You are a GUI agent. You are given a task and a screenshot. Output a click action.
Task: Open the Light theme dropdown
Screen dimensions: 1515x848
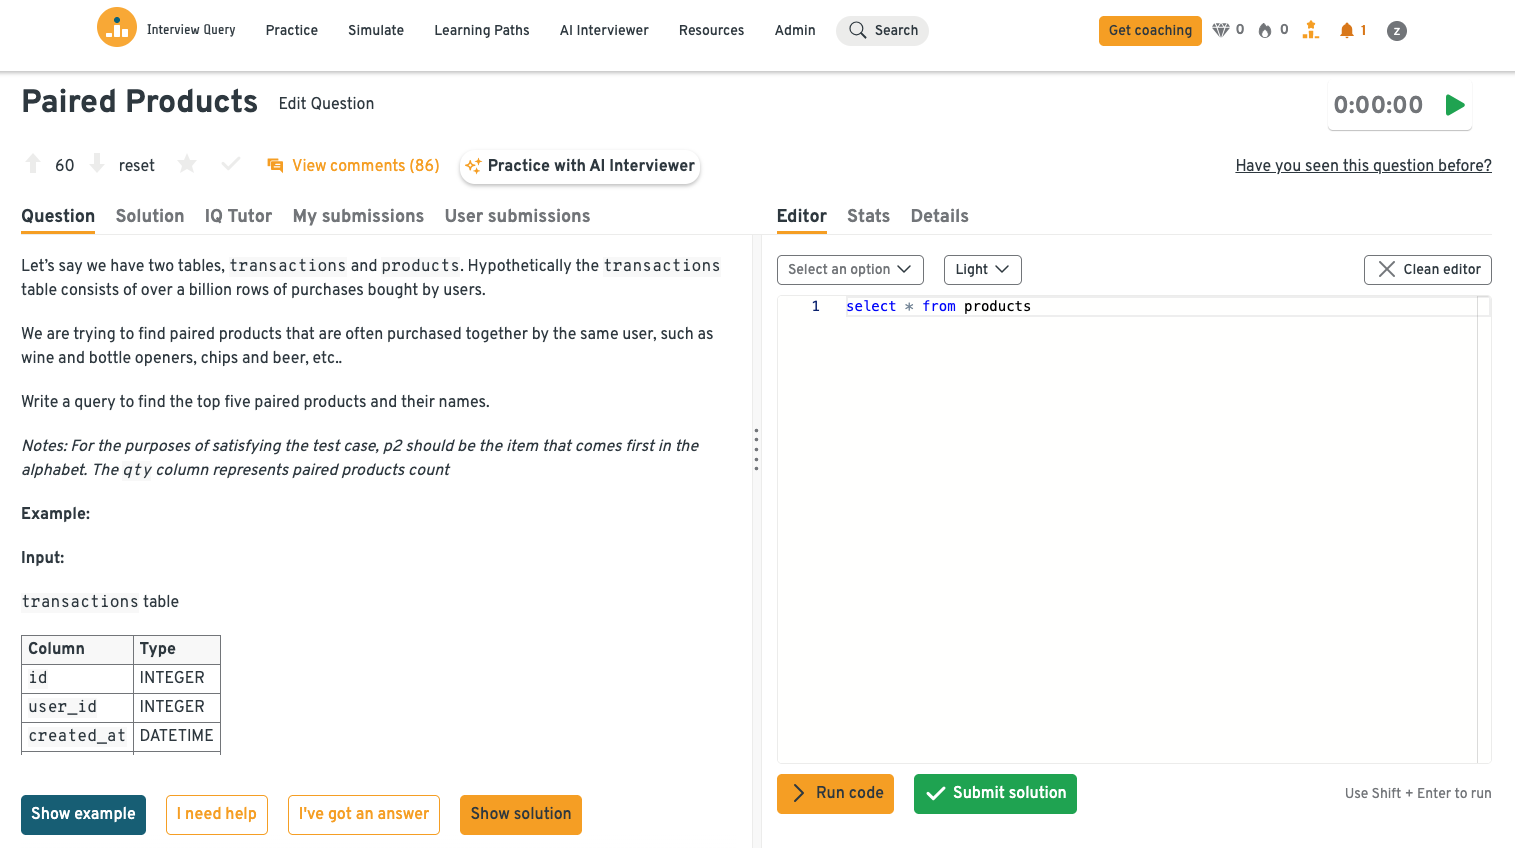[x=982, y=269]
